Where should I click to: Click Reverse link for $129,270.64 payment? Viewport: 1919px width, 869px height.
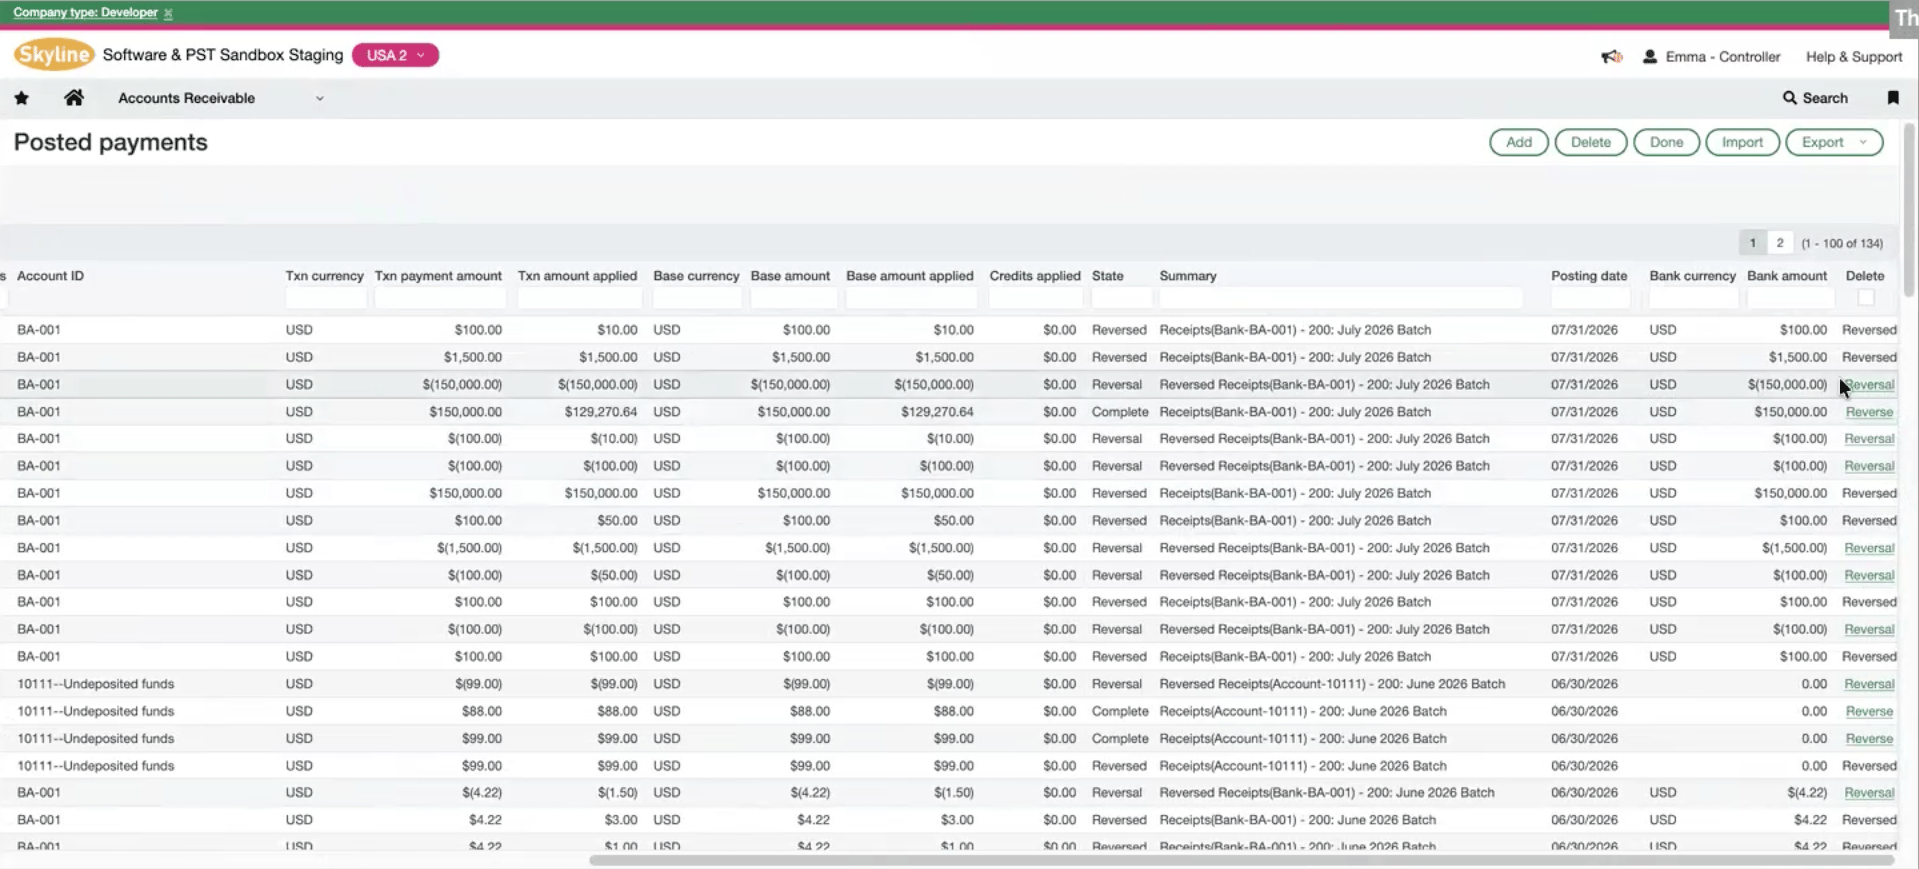coord(1869,412)
